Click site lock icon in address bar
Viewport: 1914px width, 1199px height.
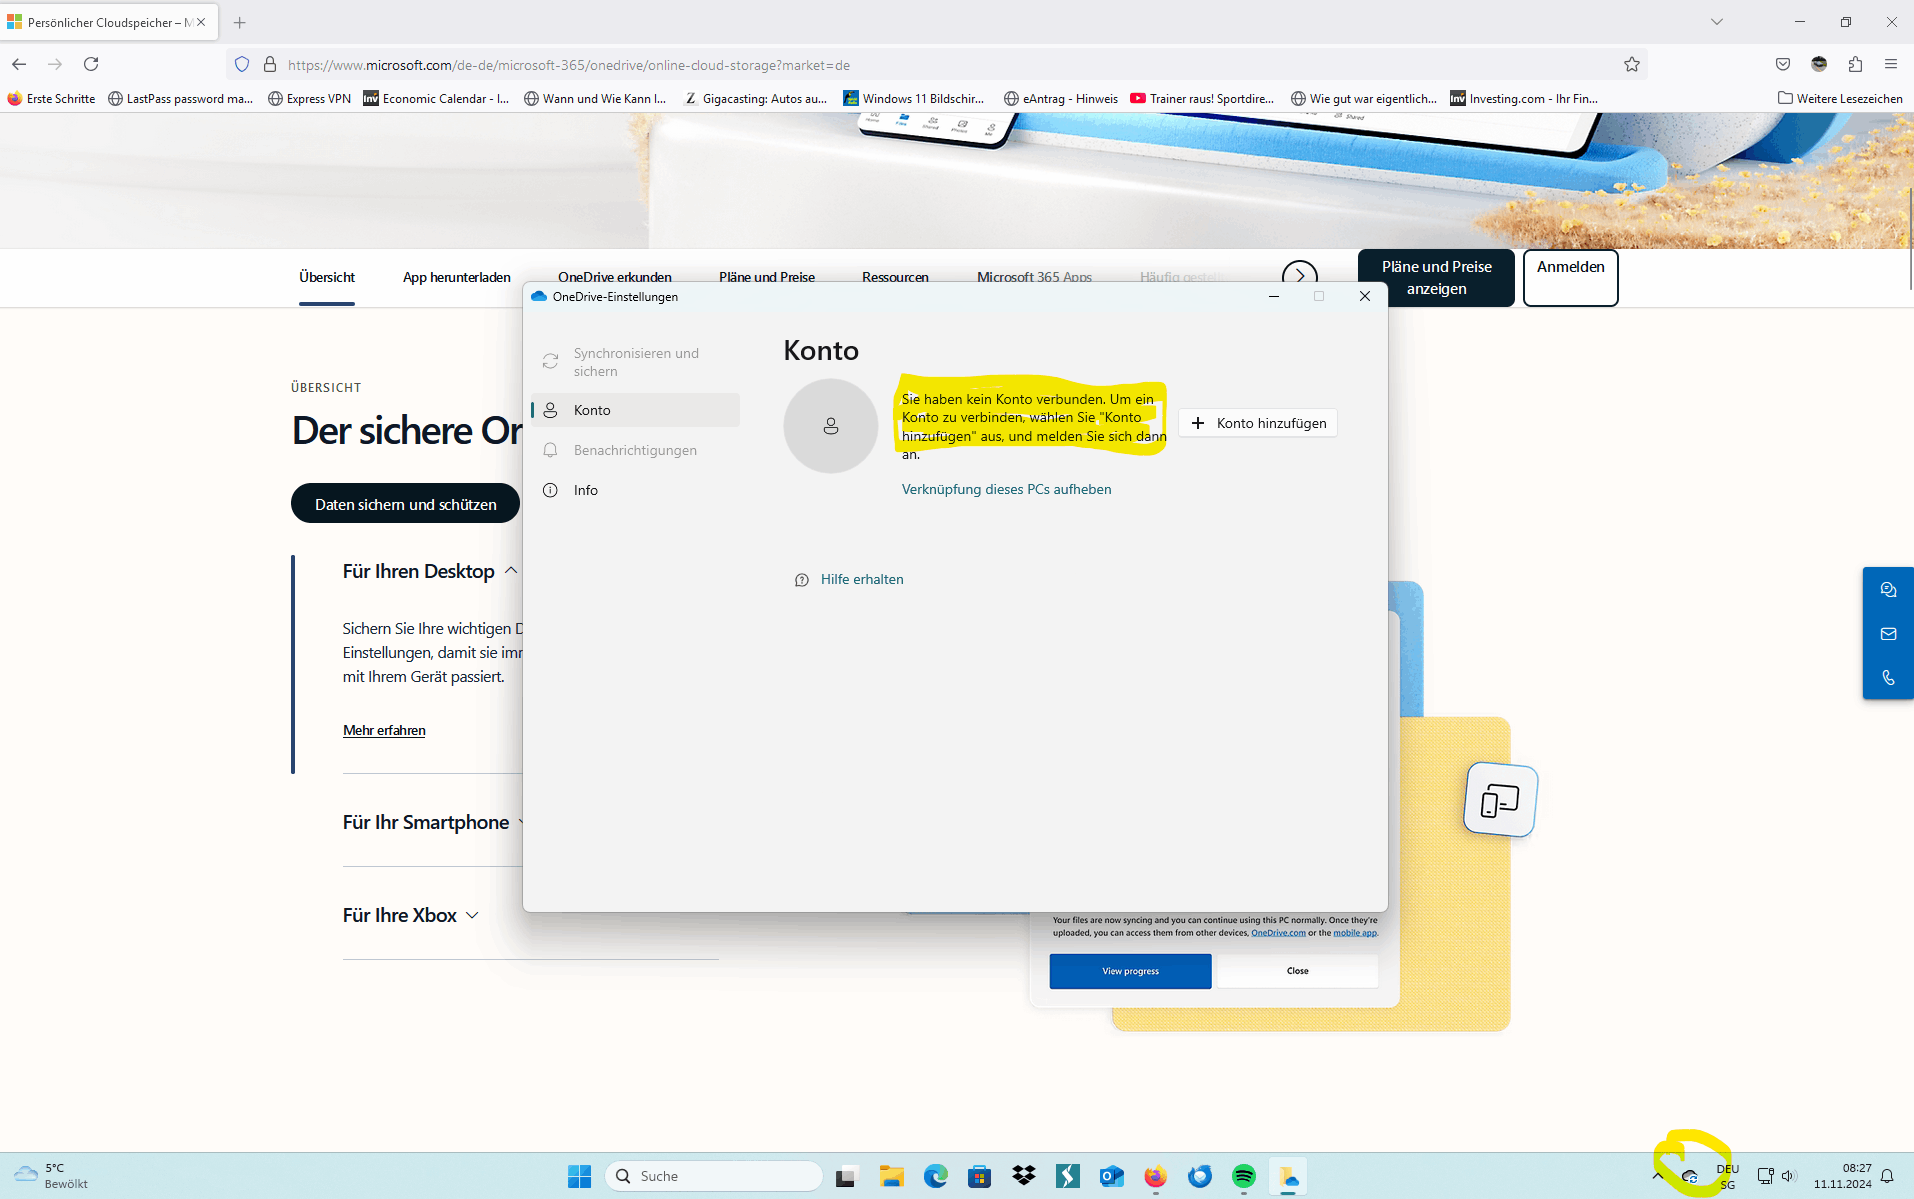pos(269,65)
